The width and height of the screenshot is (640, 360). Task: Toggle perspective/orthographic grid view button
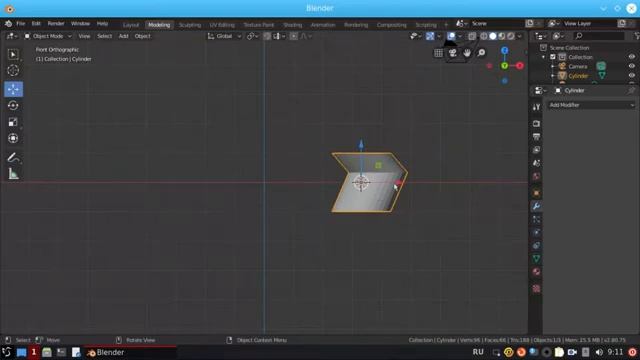point(438,53)
